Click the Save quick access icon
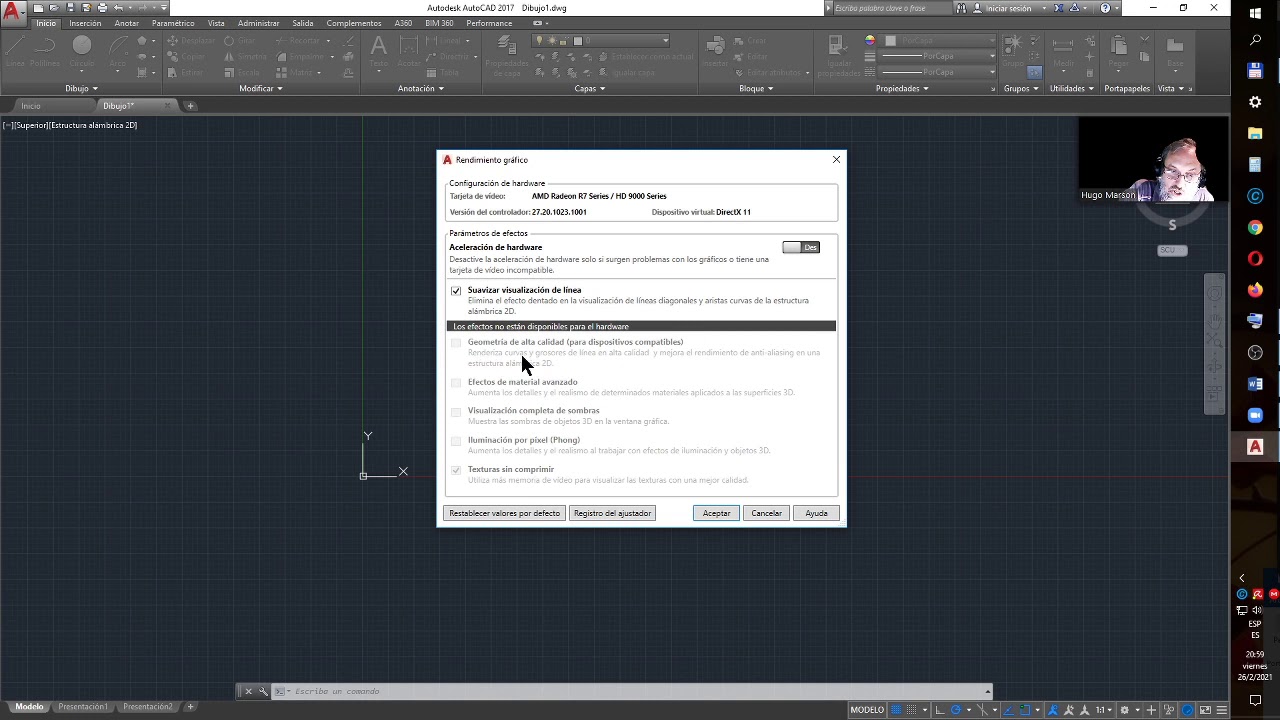1280x720 pixels. (70, 8)
